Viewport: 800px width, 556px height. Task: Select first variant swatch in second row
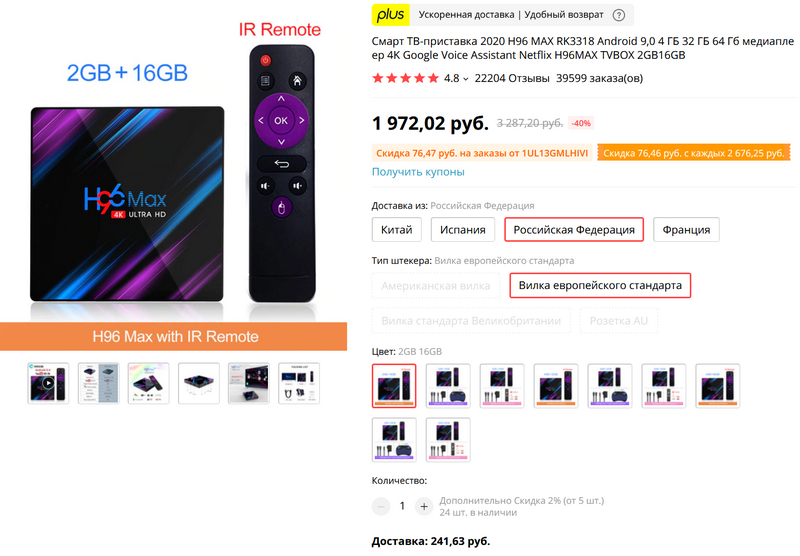(394, 440)
